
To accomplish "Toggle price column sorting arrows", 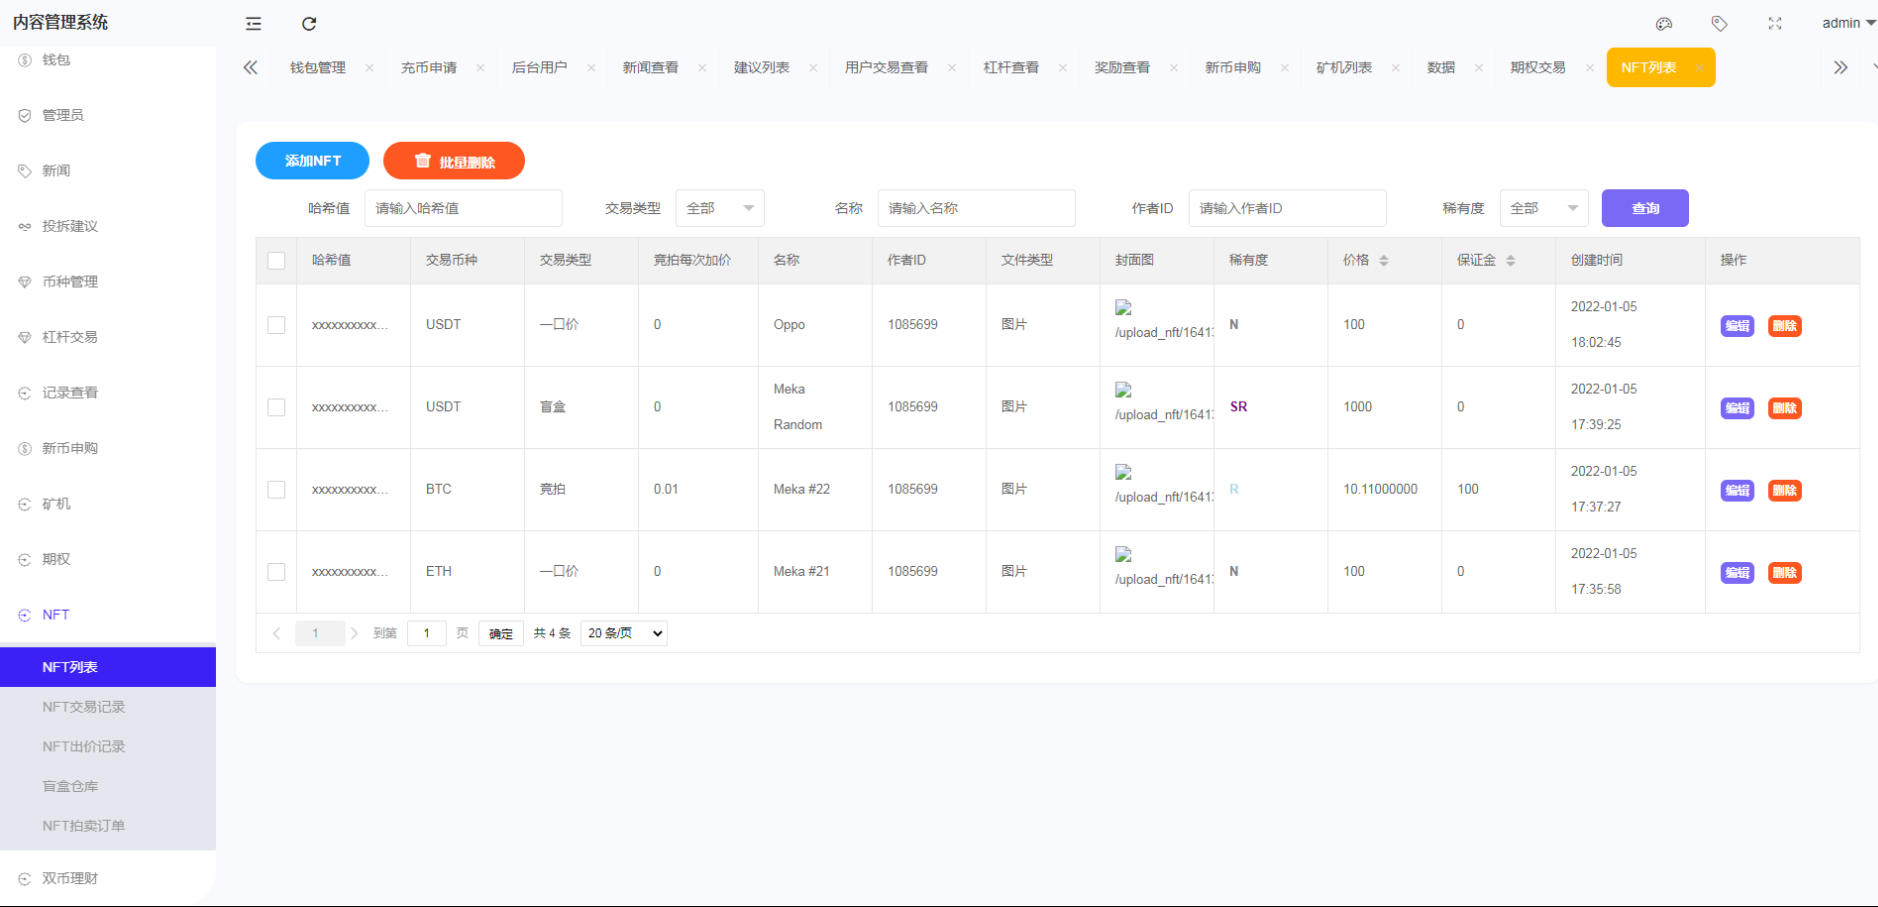I will point(1384,259).
